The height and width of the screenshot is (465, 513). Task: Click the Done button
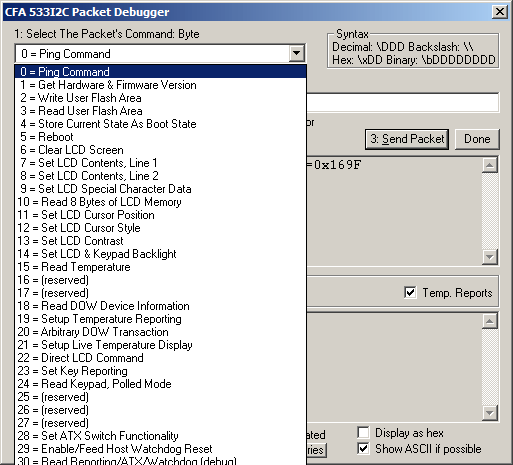click(477, 139)
